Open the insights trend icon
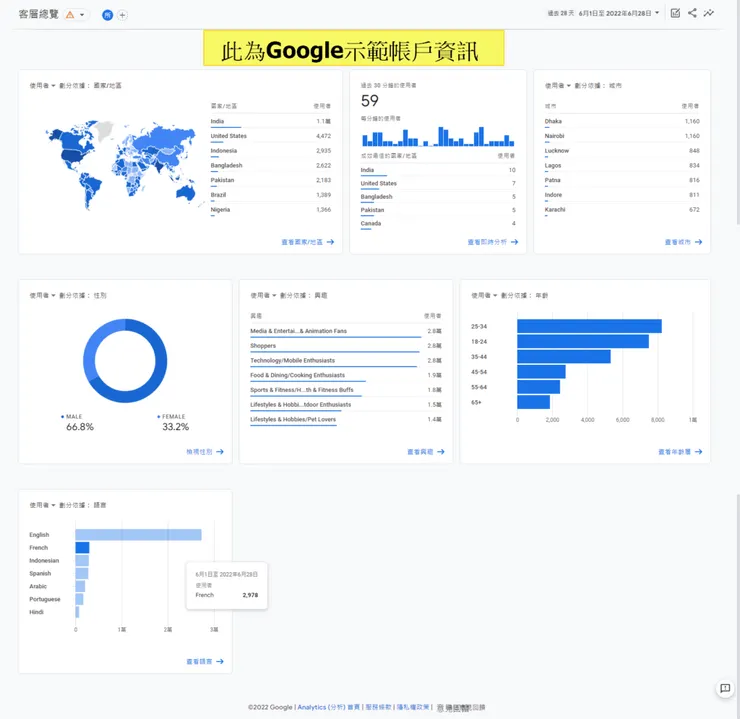740x719 pixels. [708, 13]
